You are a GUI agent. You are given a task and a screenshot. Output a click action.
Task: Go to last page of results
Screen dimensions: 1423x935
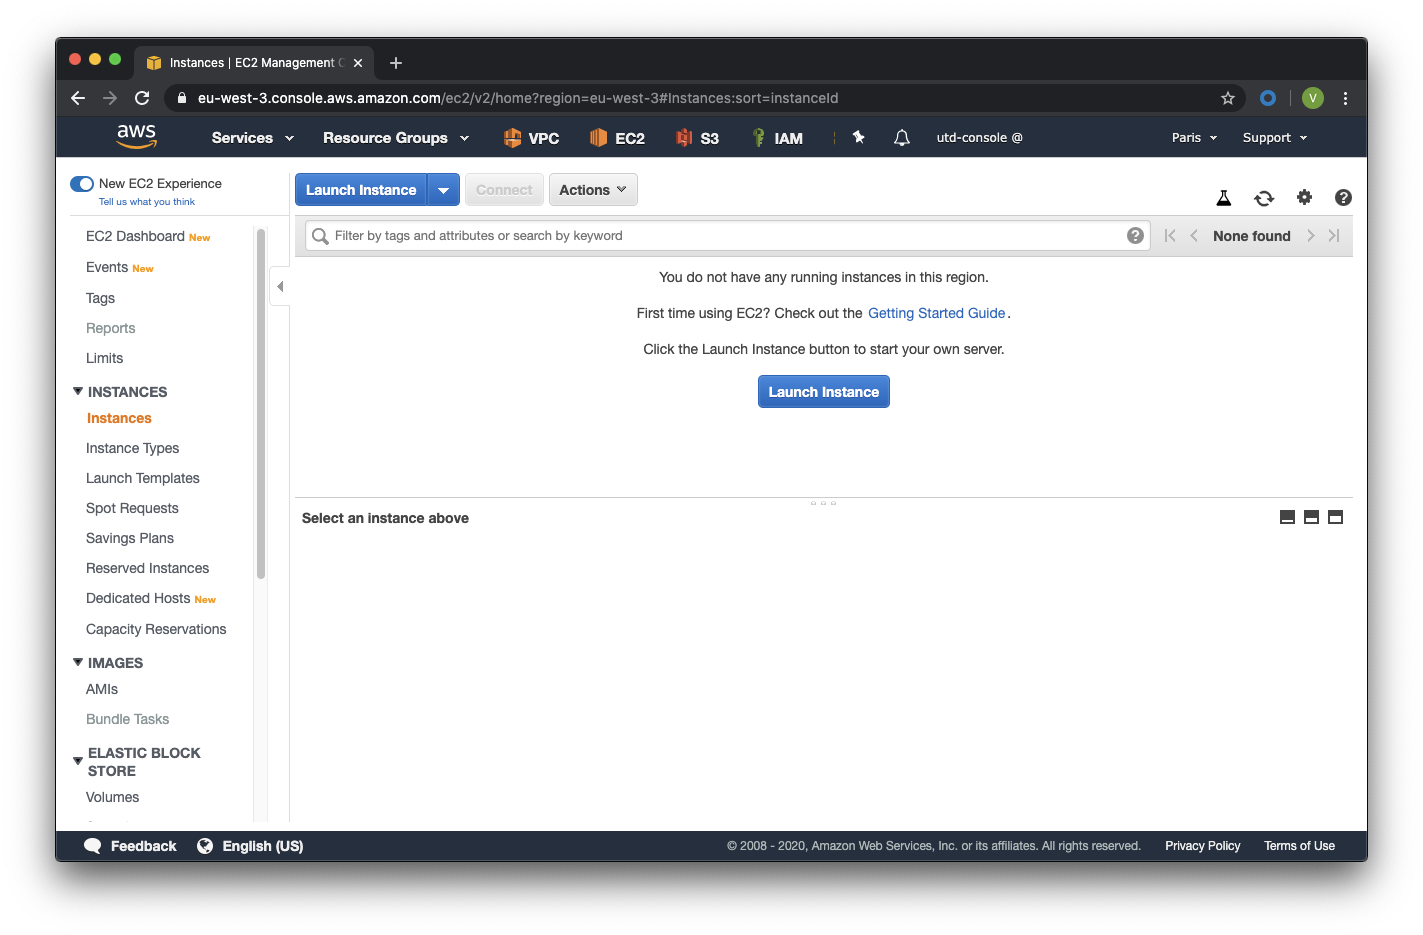[x=1334, y=236]
